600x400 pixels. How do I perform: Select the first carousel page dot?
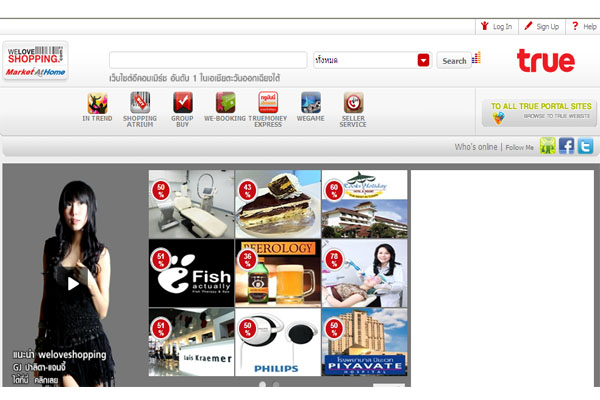262,384
